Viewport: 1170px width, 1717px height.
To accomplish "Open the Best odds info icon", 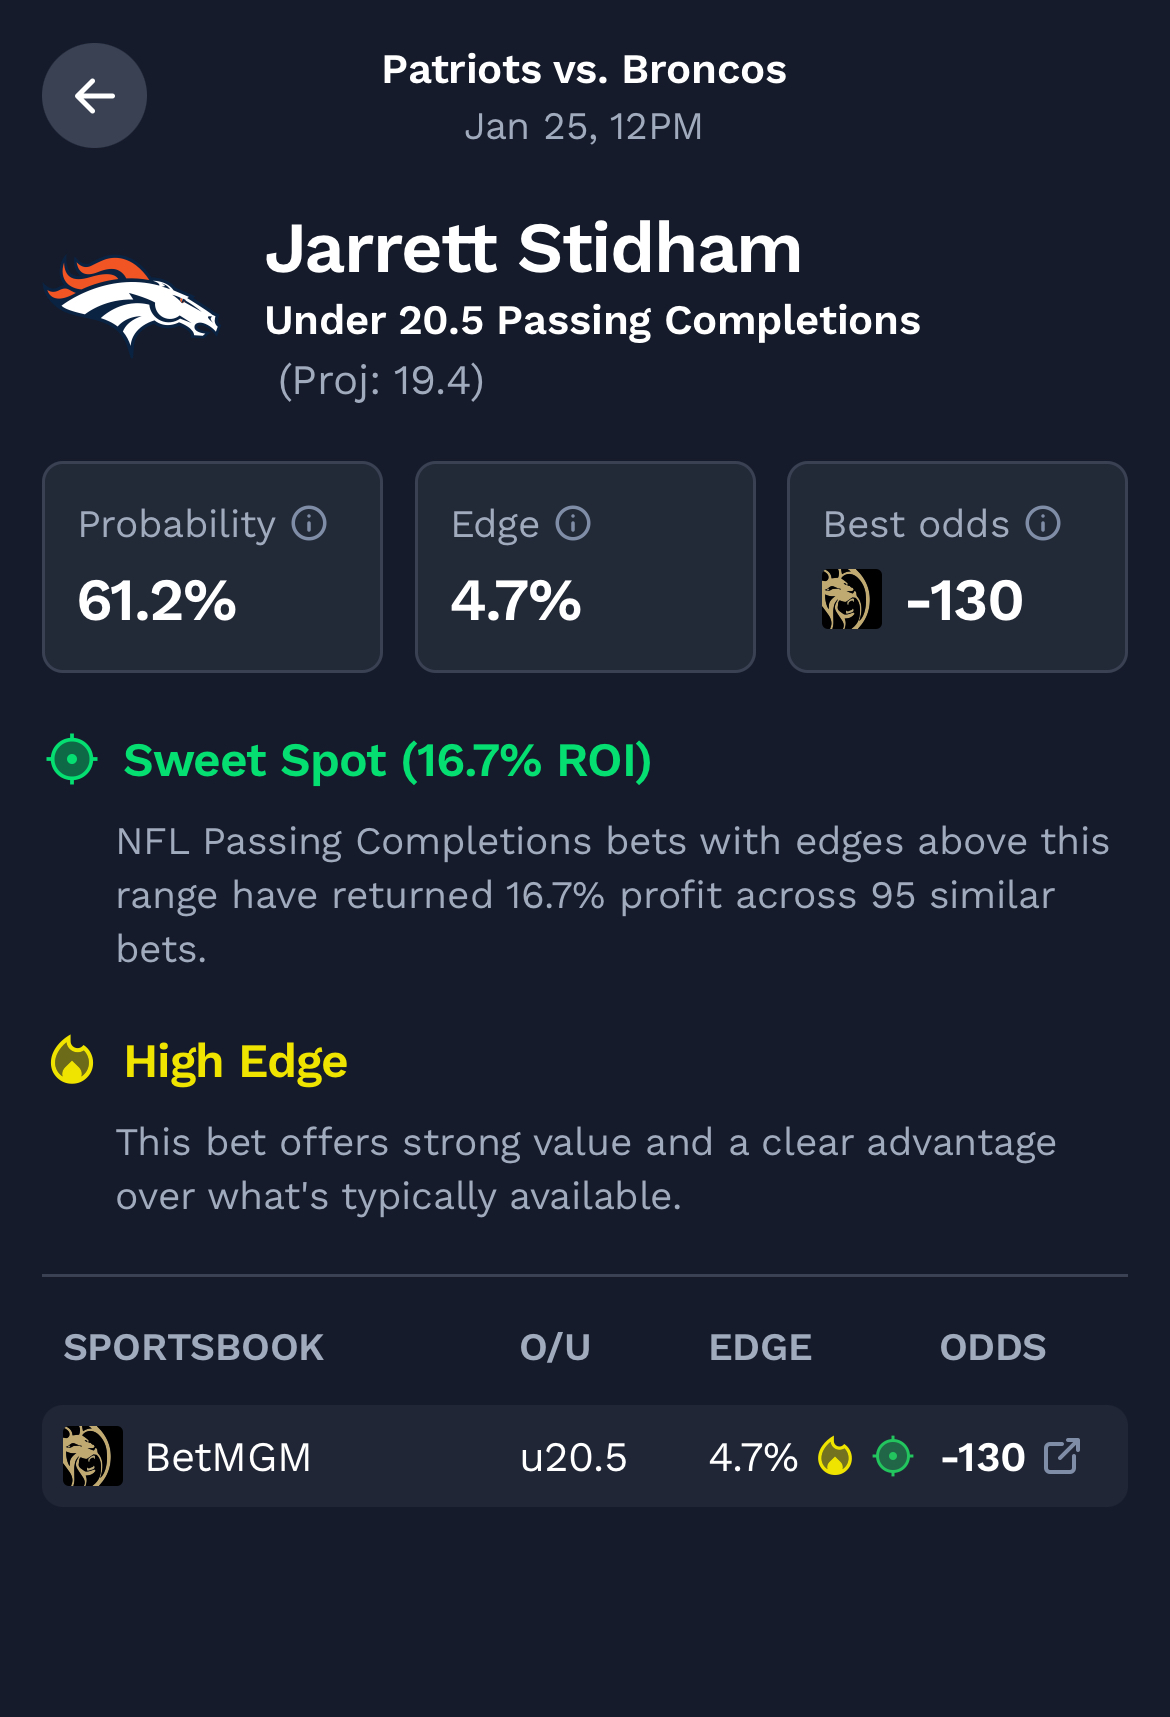I will click(x=1043, y=523).
